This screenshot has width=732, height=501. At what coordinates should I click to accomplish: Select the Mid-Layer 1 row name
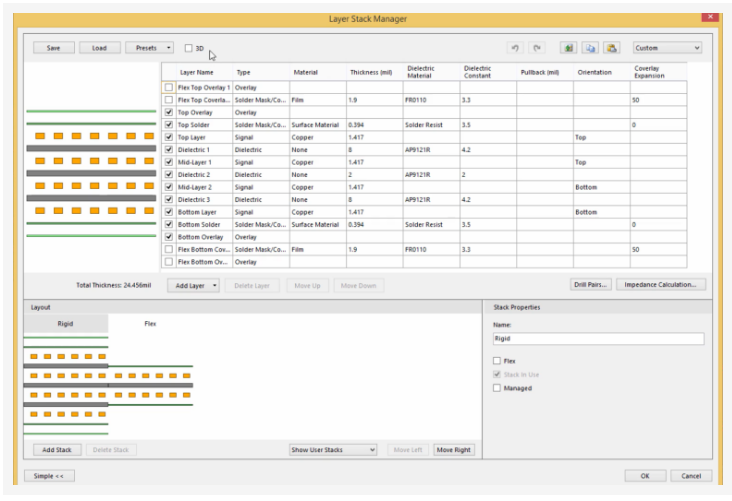coord(196,162)
